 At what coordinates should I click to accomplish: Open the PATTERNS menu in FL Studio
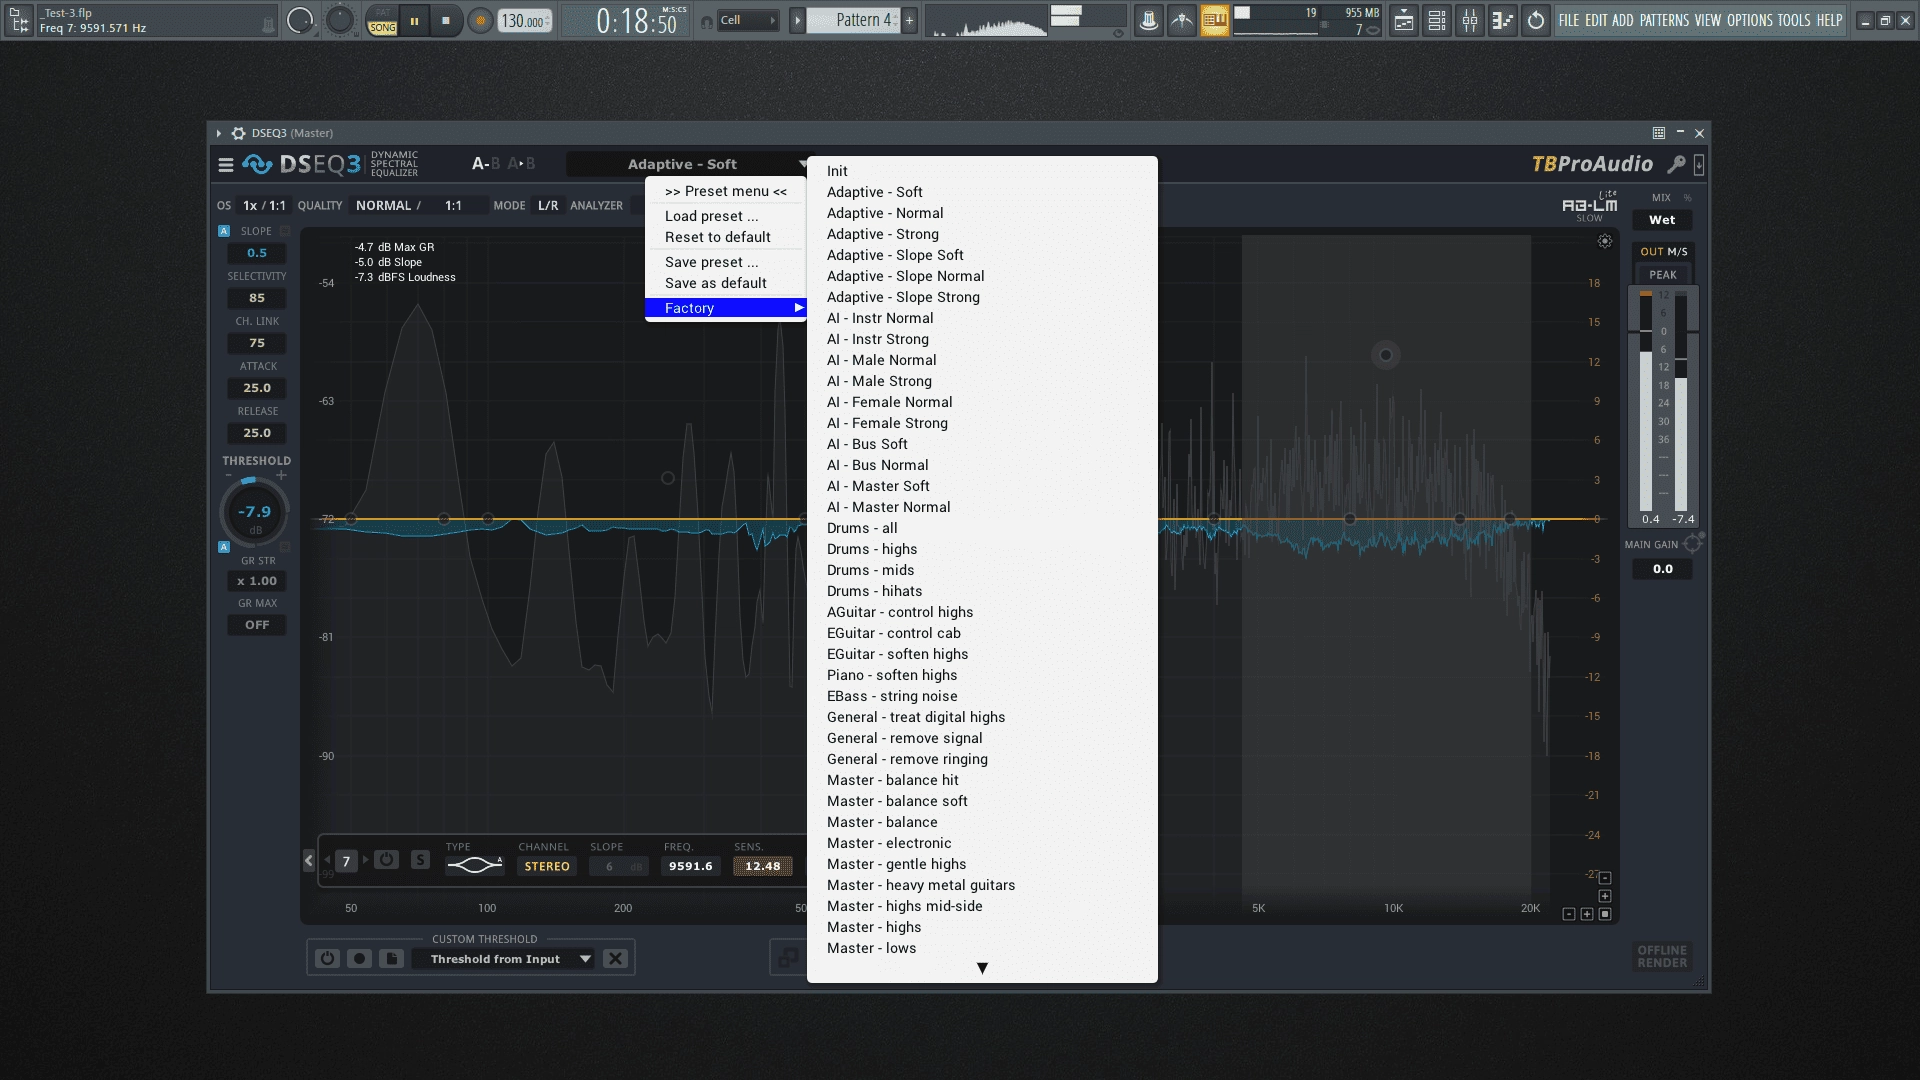click(x=1664, y=20)
